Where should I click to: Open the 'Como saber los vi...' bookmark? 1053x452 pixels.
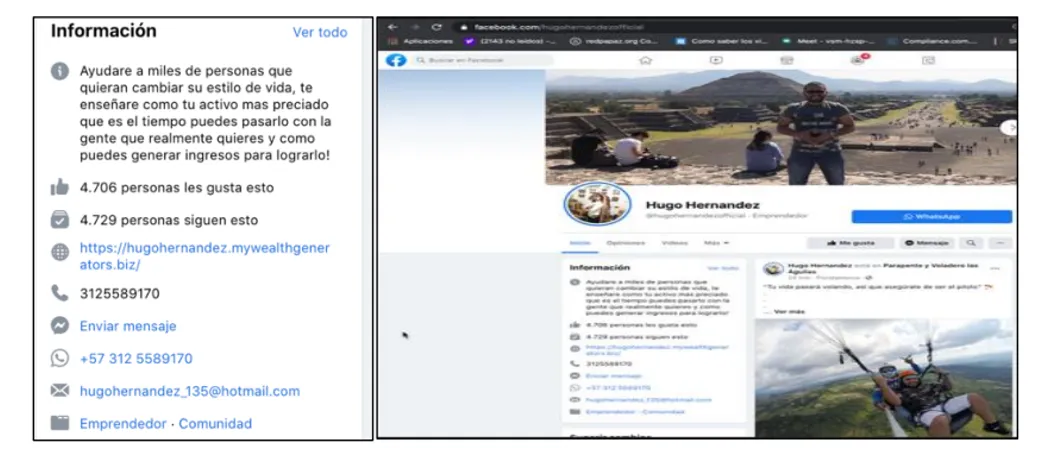pyautogui.click(x=722, y=41)
